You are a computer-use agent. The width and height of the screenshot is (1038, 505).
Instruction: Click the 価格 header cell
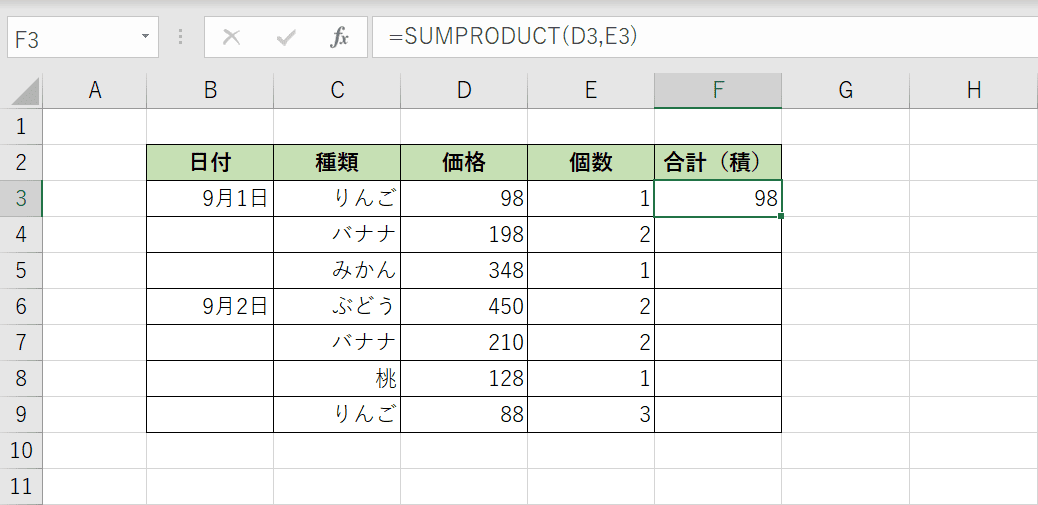click(x=464, y=162)
